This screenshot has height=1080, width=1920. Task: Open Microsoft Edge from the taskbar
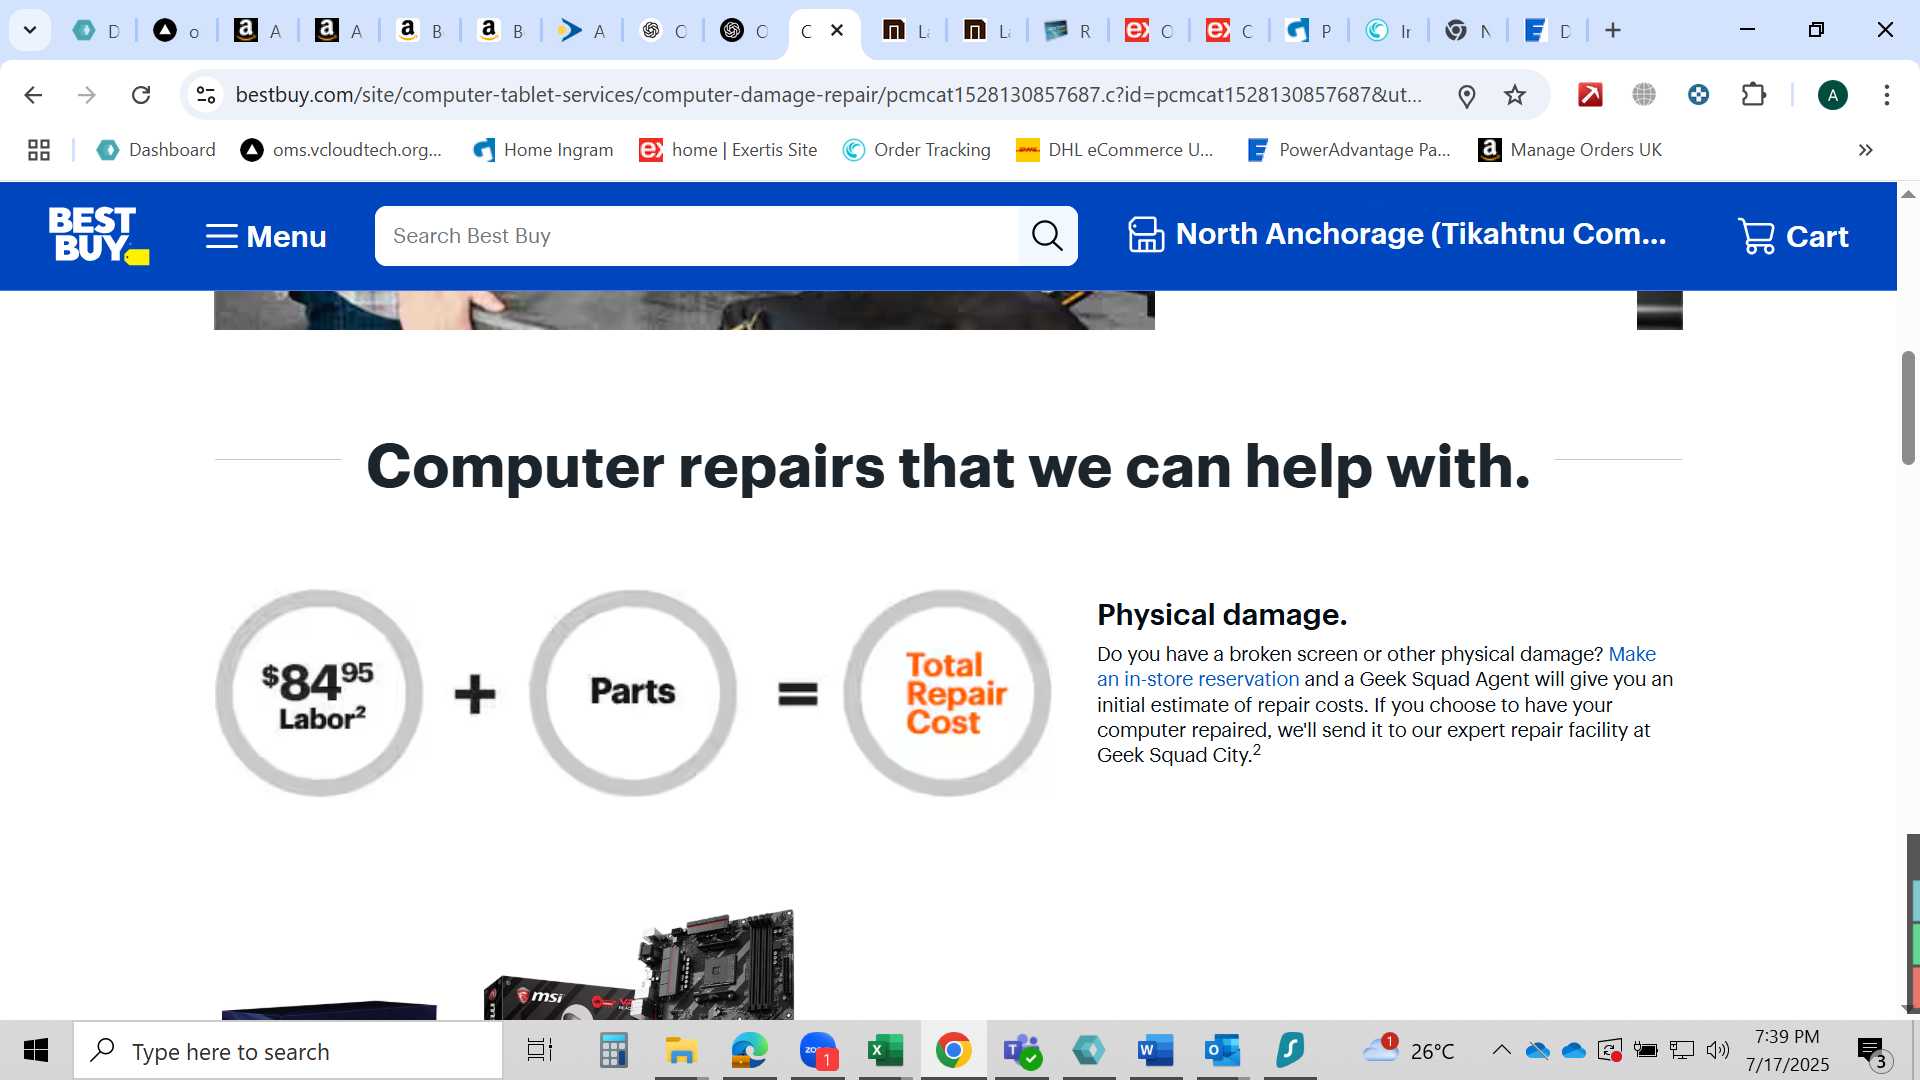click(x=749, y=1050)
